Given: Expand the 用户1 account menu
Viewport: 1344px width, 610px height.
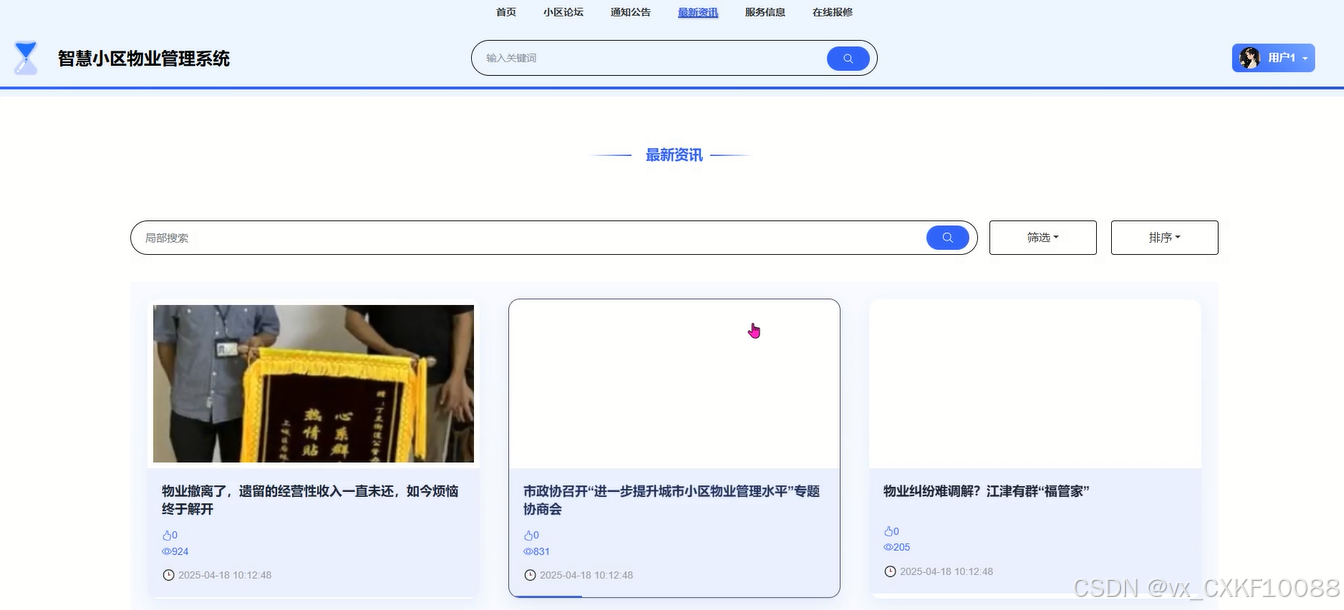Looking at the screenshot, I should [x=1273, y=58].
